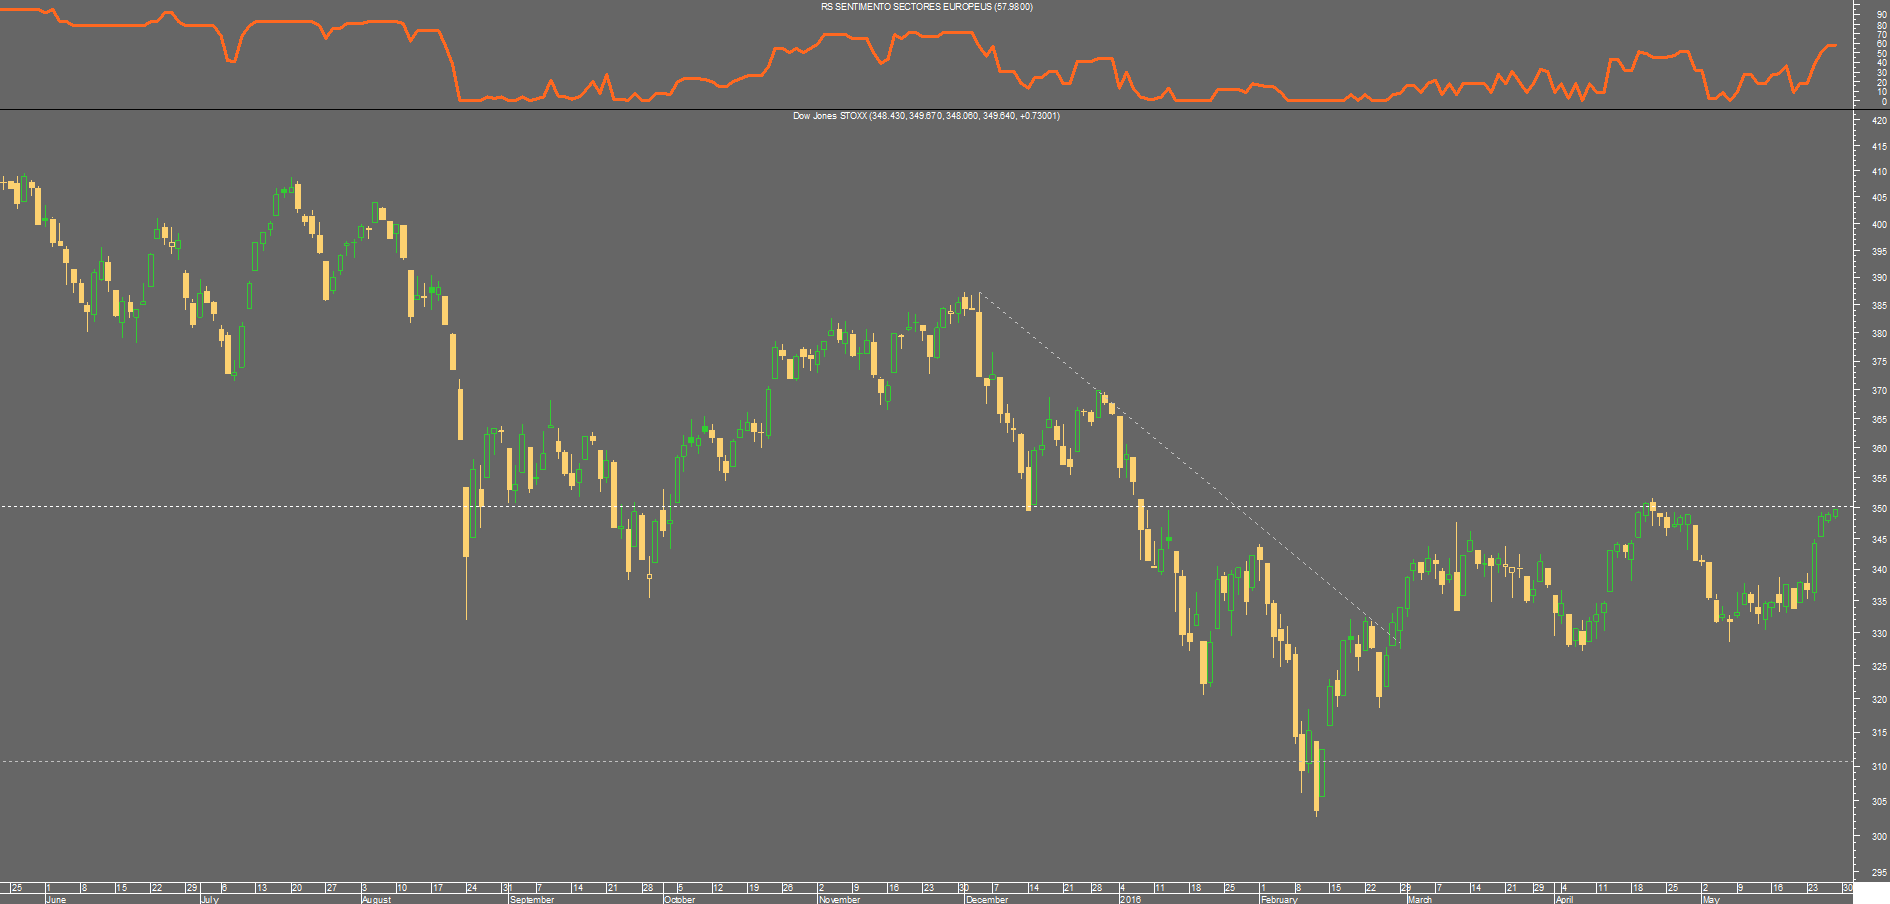Click the 320 price axis label
Image resolution: width=1890 pixels, height=904 pixels.
pyautogui.click(x=1879, y=700)
